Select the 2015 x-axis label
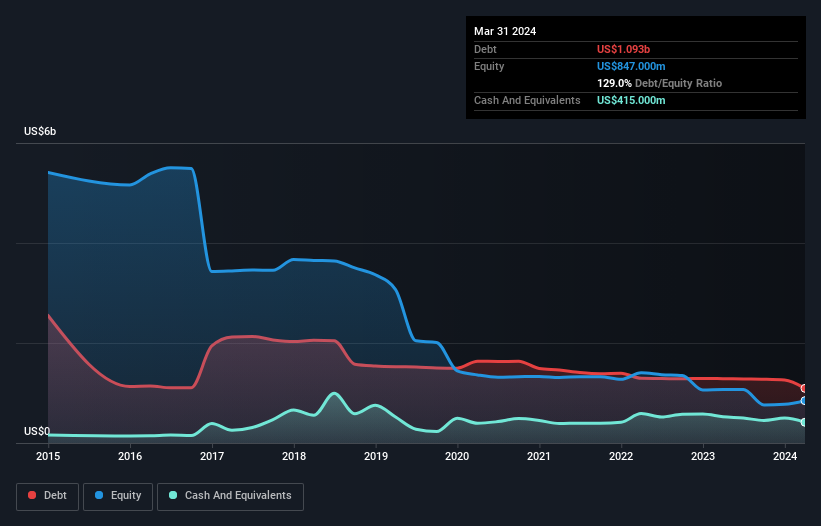Screen dimensions: 821x526 click(x=48, y=456)
